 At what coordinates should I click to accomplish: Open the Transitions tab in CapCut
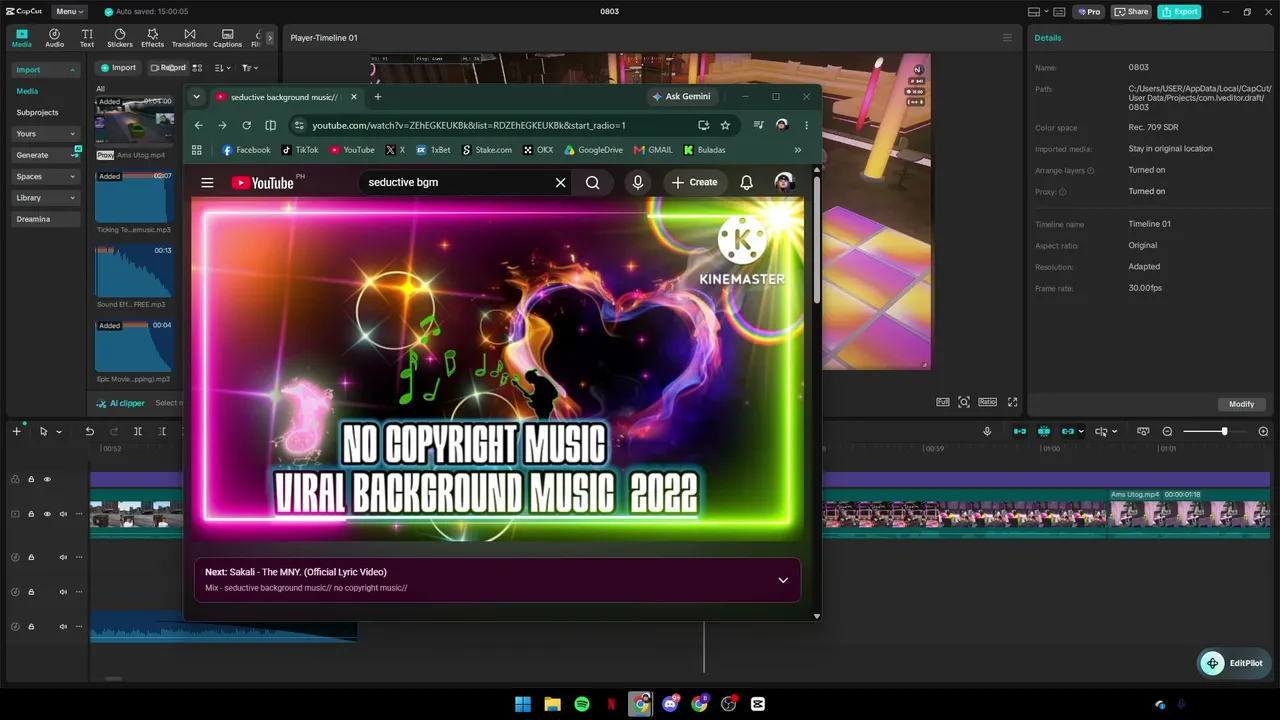[189, 38]
